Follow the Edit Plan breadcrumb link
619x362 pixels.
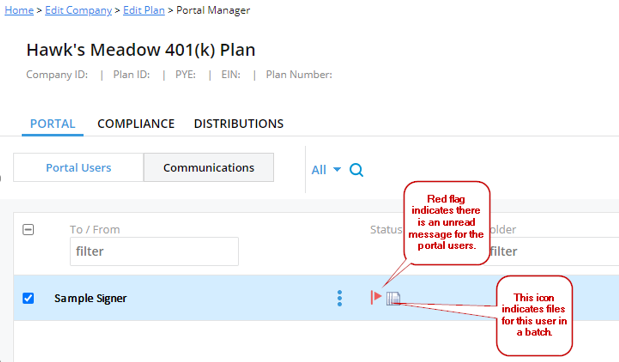(144, 10)
